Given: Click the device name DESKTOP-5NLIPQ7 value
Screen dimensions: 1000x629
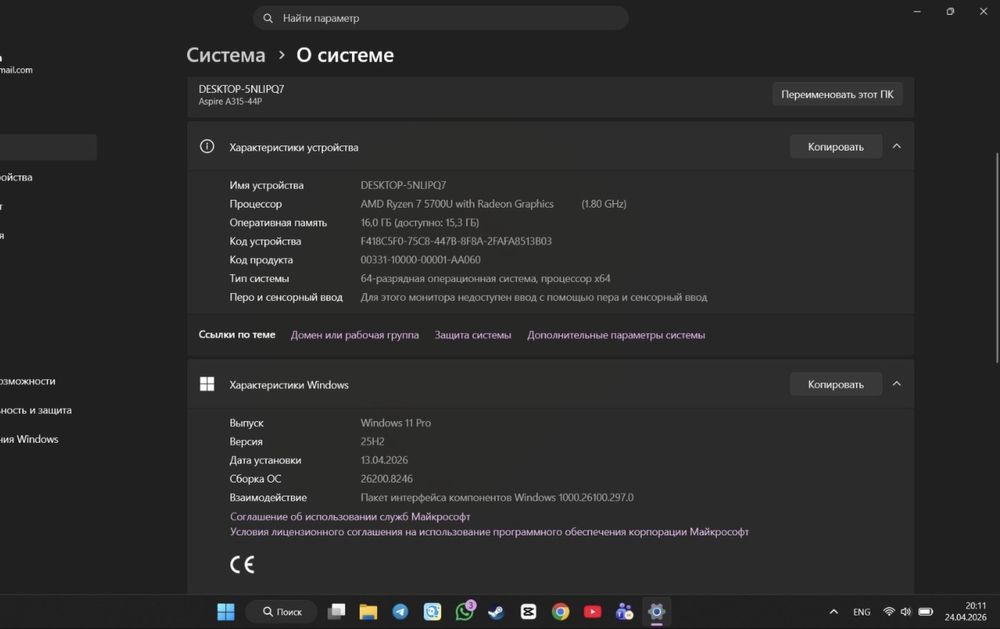Looking at the screenshot, I should tap(403, 185).
